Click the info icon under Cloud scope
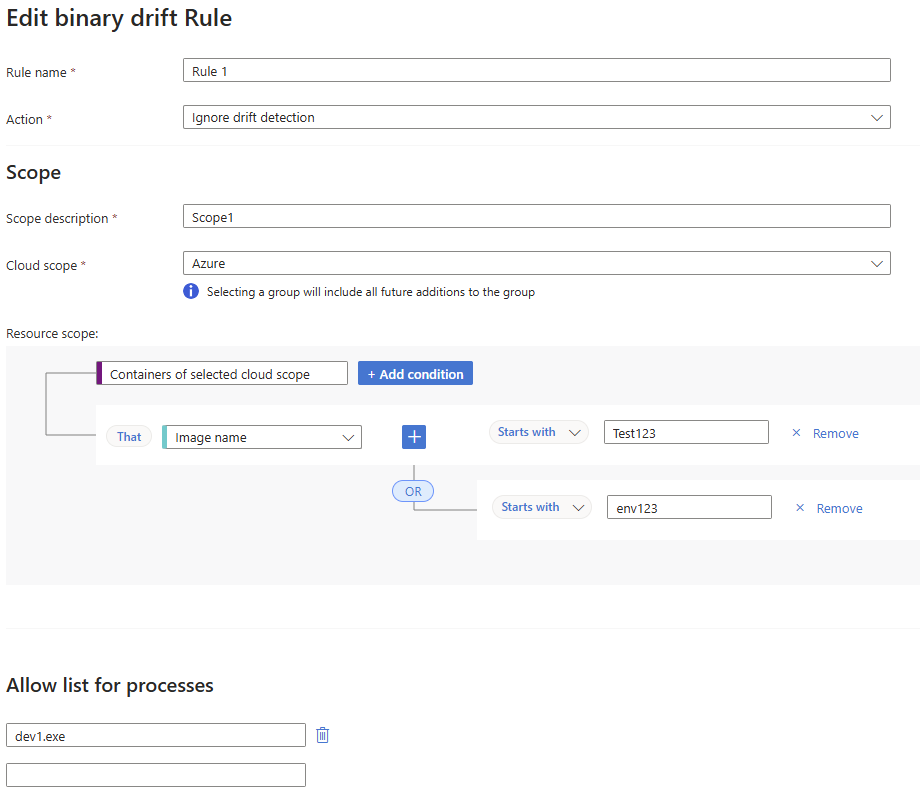The width and height of the screenshot is (920, 810). pos(191,291)
